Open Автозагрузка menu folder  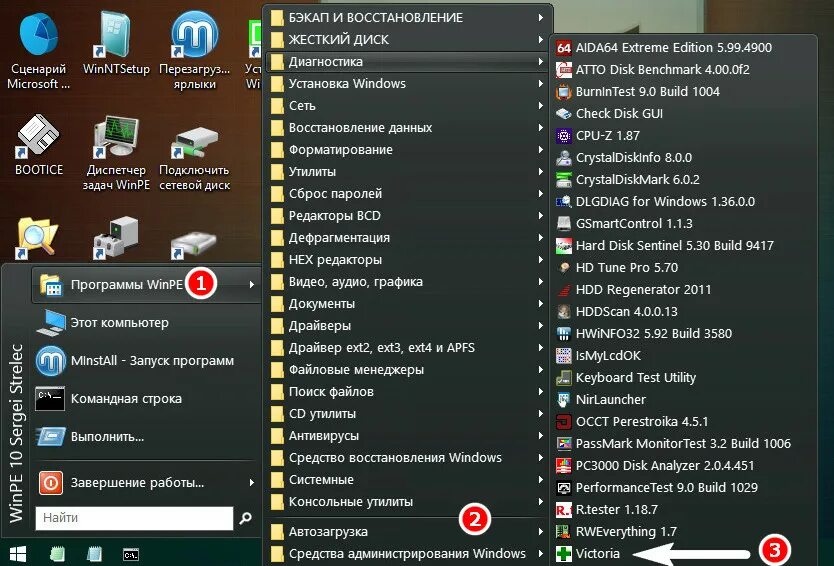[408, 532]
